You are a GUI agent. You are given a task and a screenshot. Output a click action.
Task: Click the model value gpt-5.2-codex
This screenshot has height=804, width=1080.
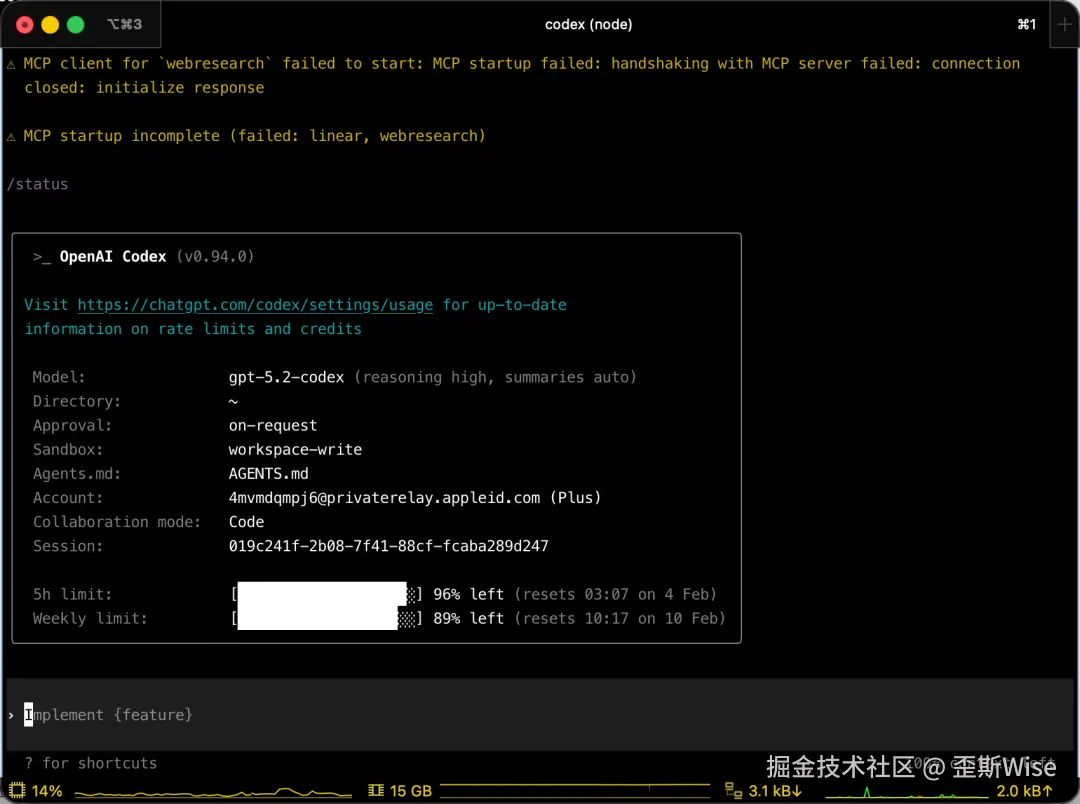(287, 377)
